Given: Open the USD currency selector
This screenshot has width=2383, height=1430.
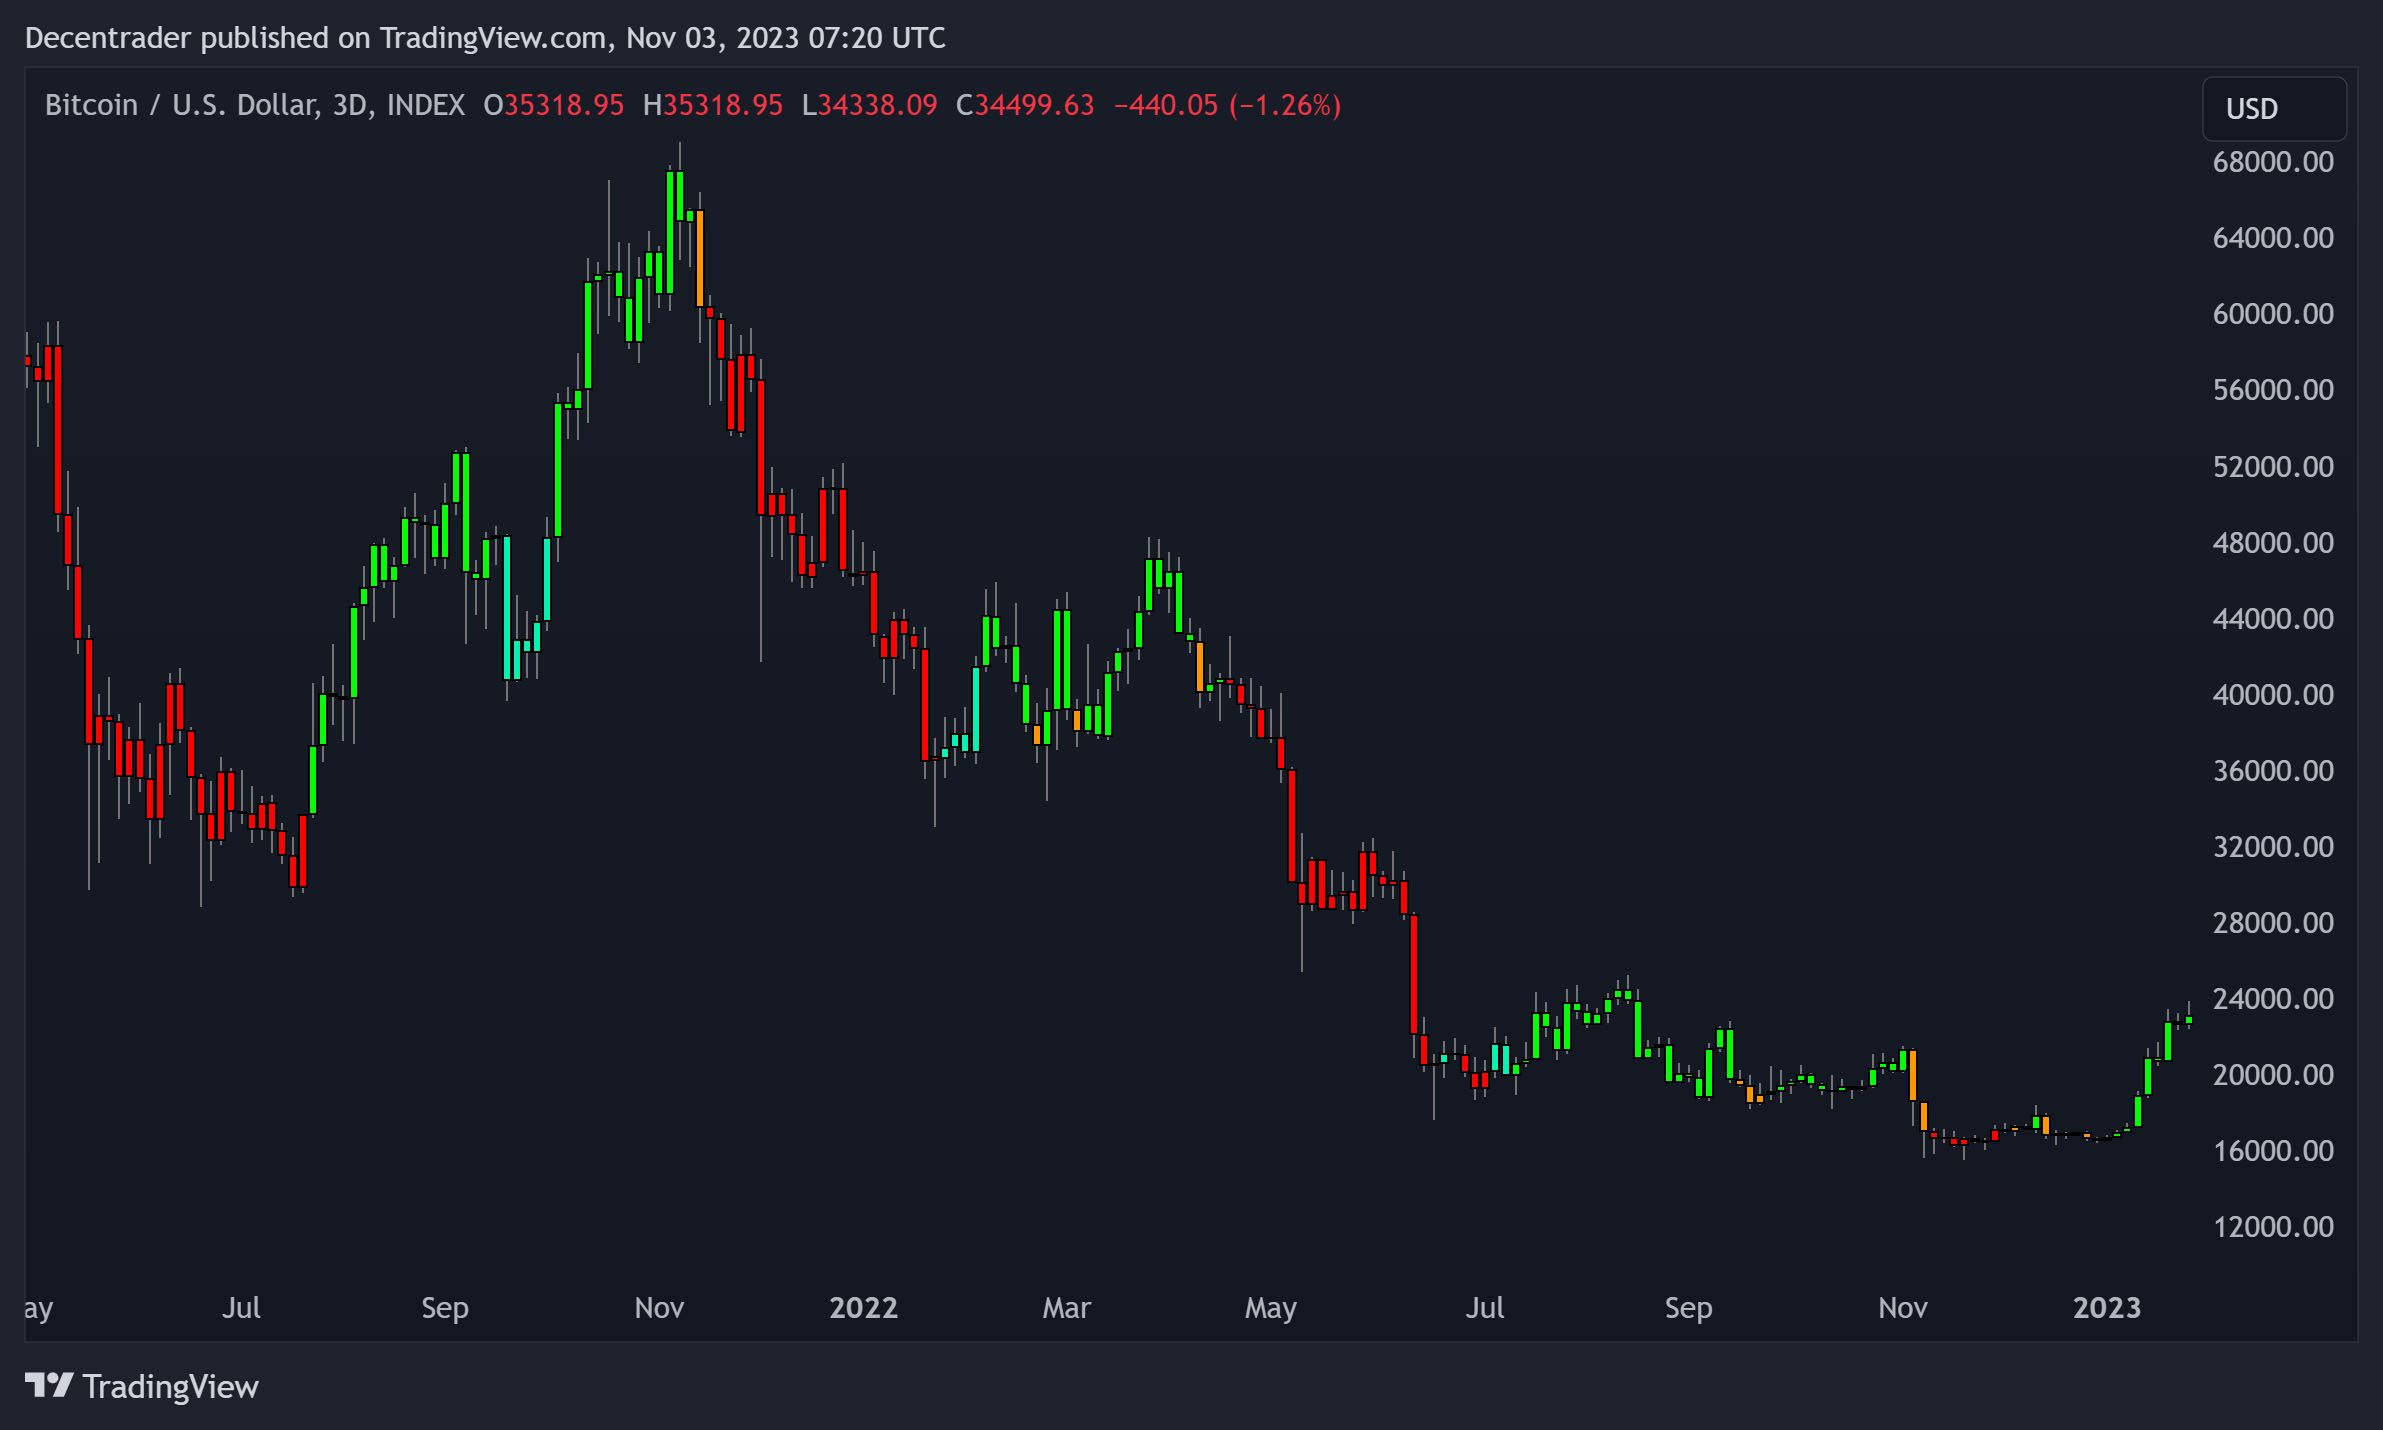Looking at the screenshot, I should 2273,109.
